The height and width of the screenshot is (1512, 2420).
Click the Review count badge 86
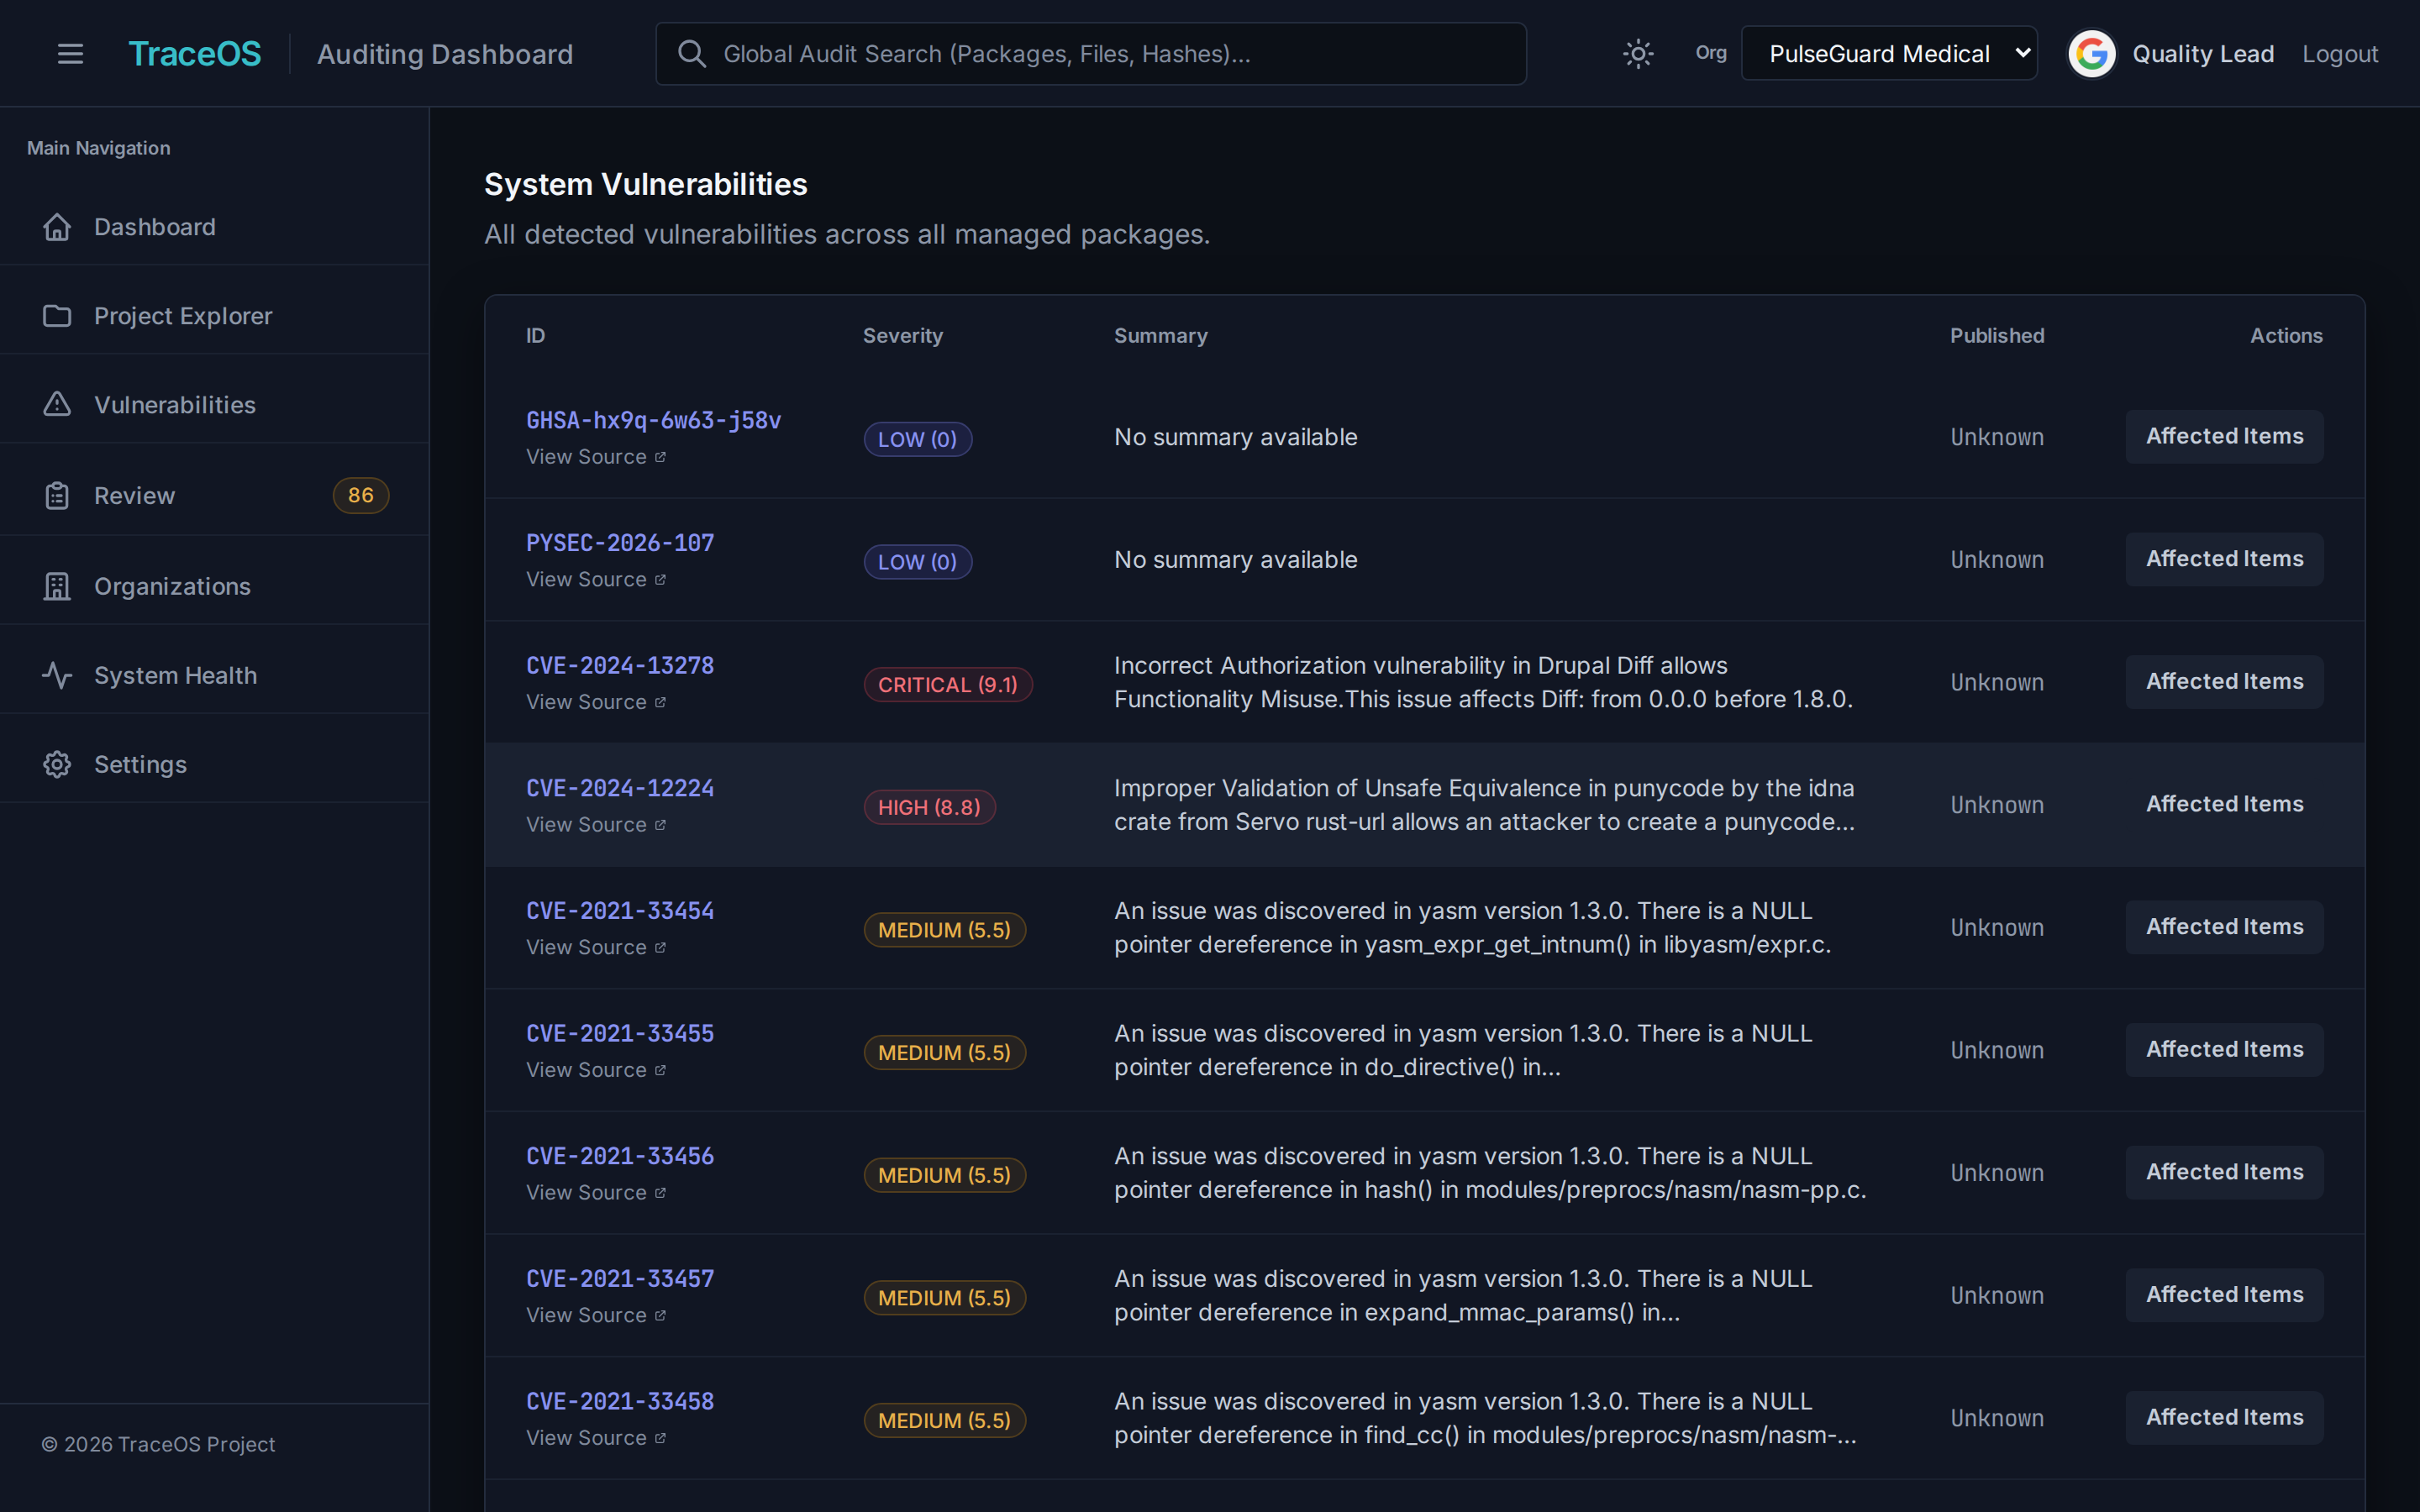pyautogui.click(x=360, y=496)
